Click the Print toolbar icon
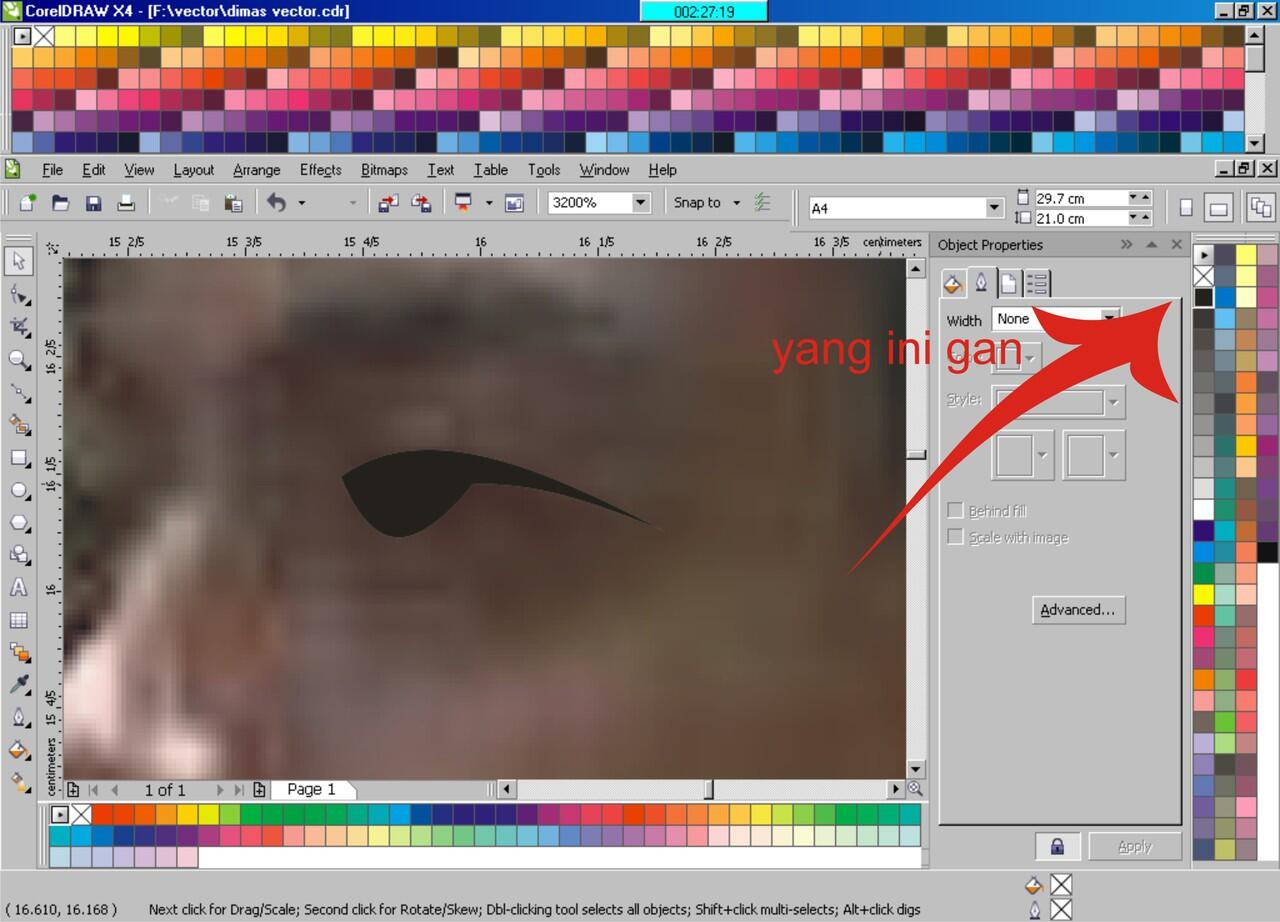Screen dimensions: 1280x922 (126, 203)
